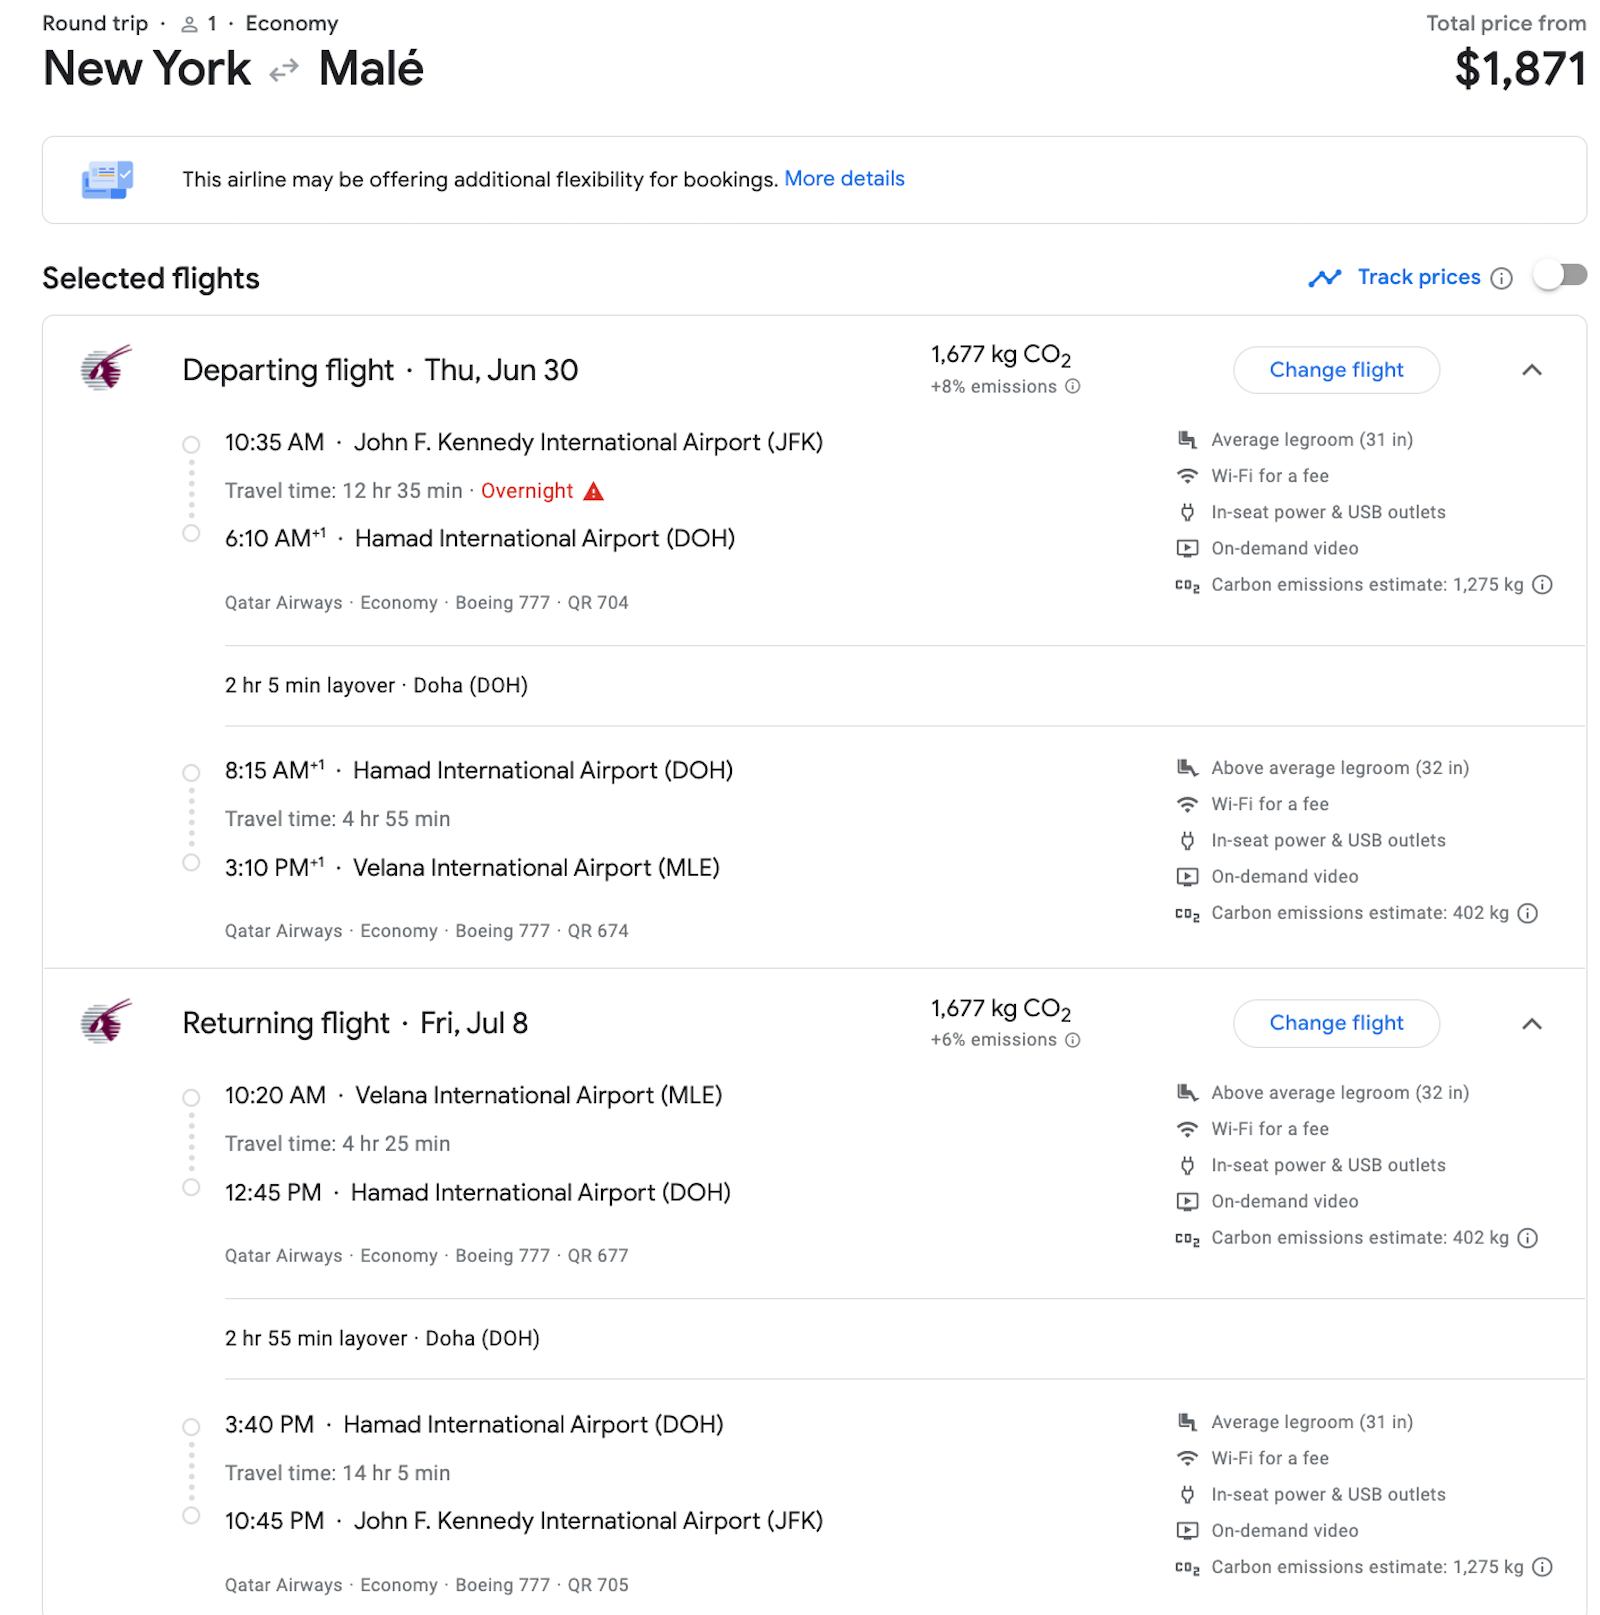This screenshot has height=1615, width=1600.
Task: Enable the Track prices toggle
Action: click(x=1558, y=276)
